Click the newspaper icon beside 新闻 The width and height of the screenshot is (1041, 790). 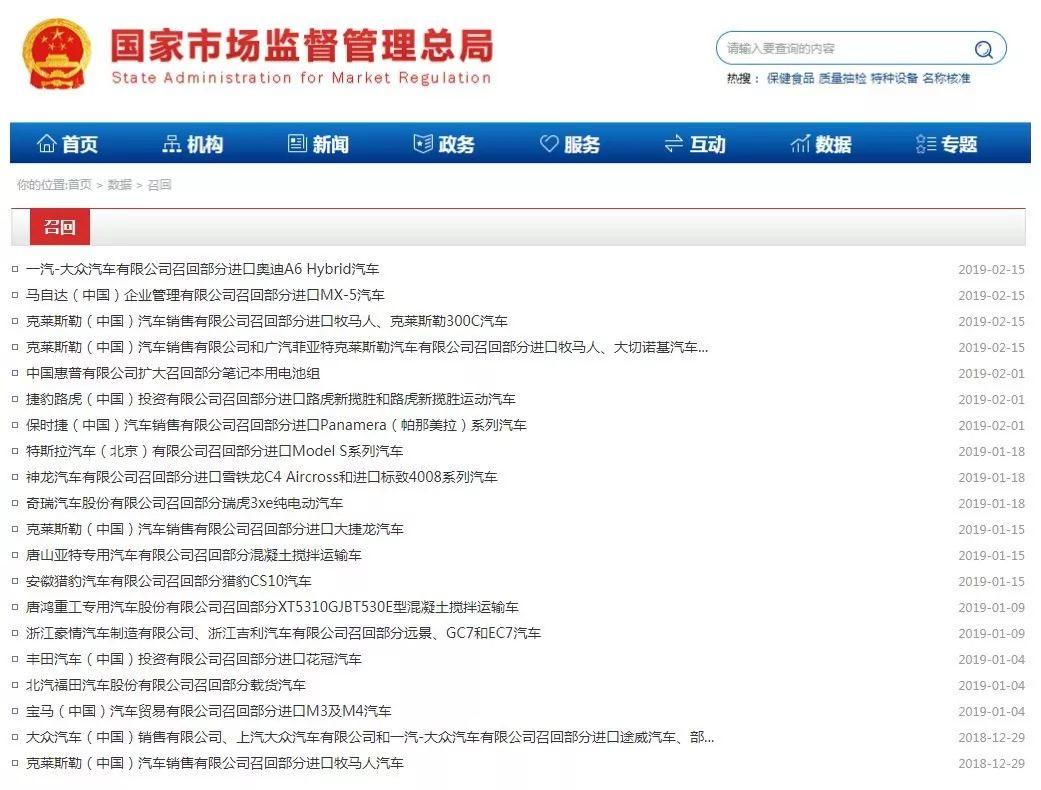point(297,143)
